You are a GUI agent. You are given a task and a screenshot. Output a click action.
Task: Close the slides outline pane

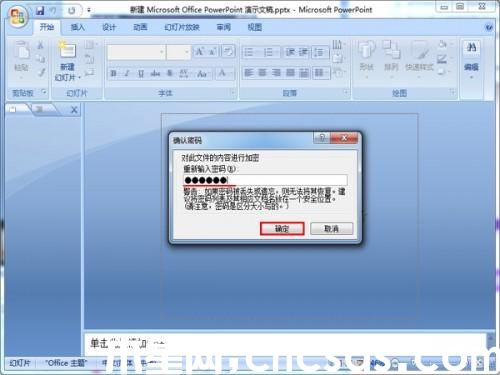(x=74, y=109)
